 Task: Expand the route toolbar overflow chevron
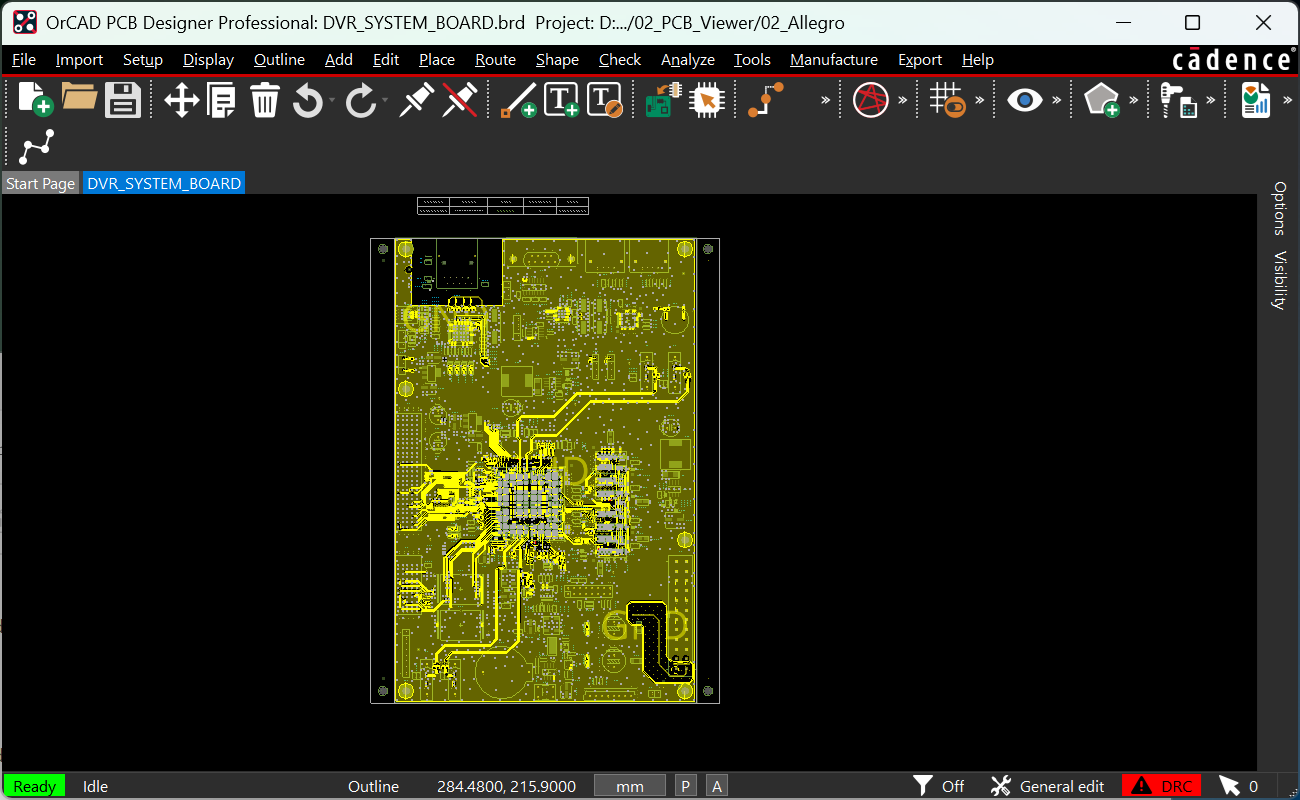[826, 100]
